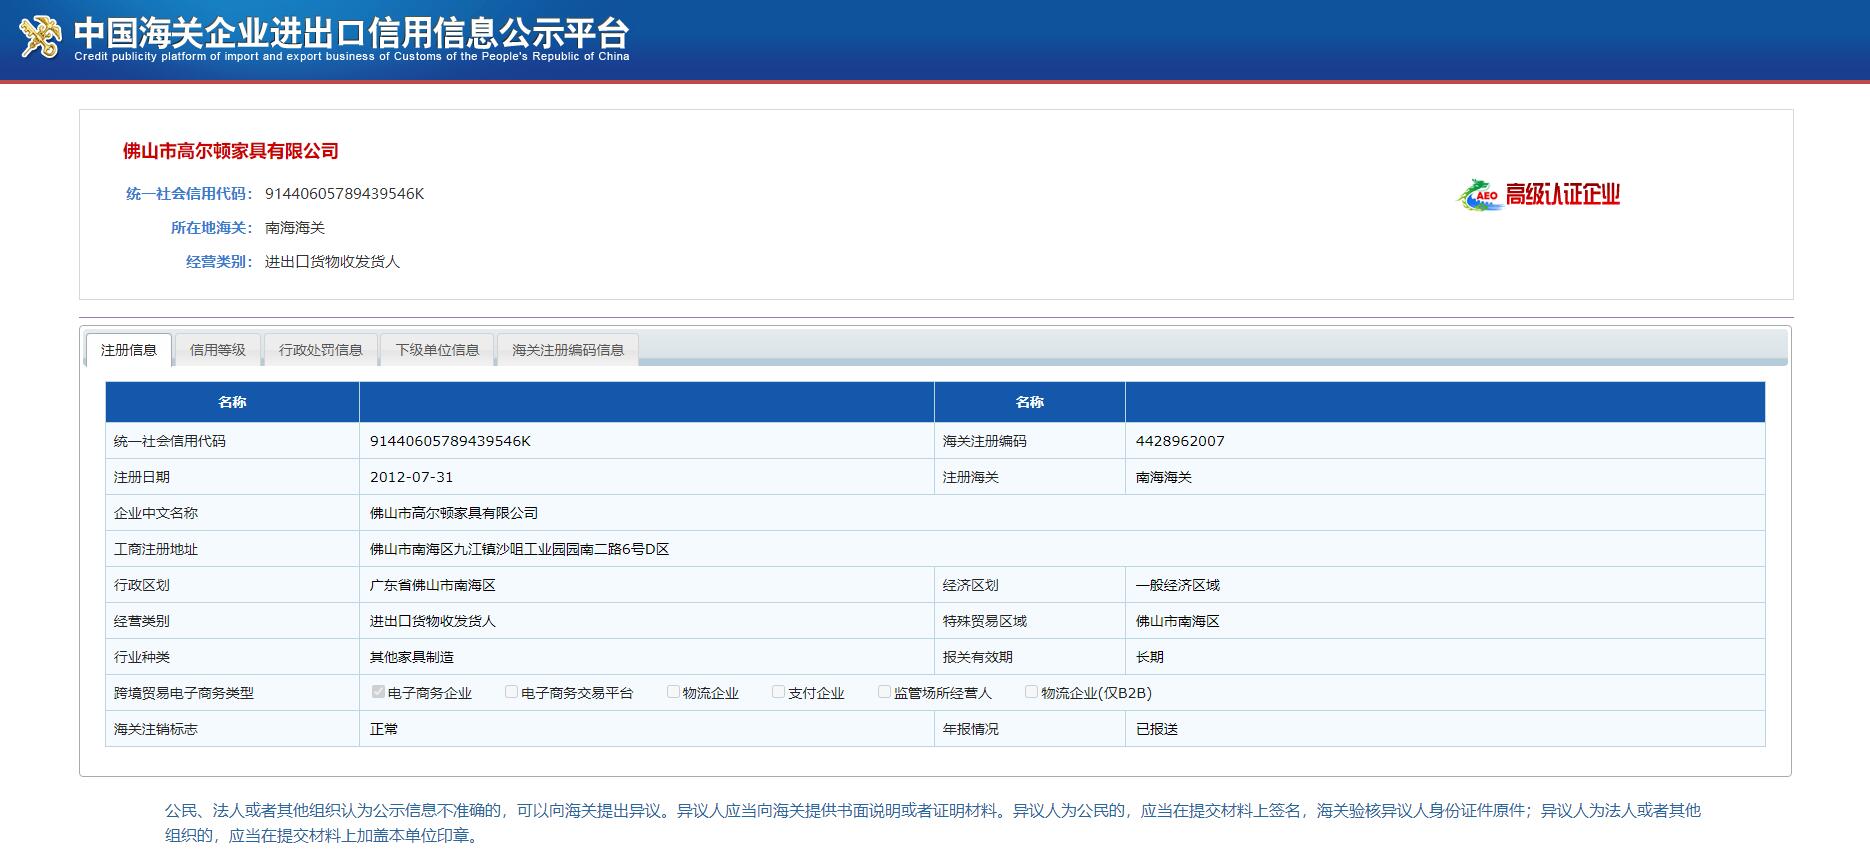This screenshot has height=866, width=1870.
Task: Click the first 名称 column header
Action: pos(232,402)
